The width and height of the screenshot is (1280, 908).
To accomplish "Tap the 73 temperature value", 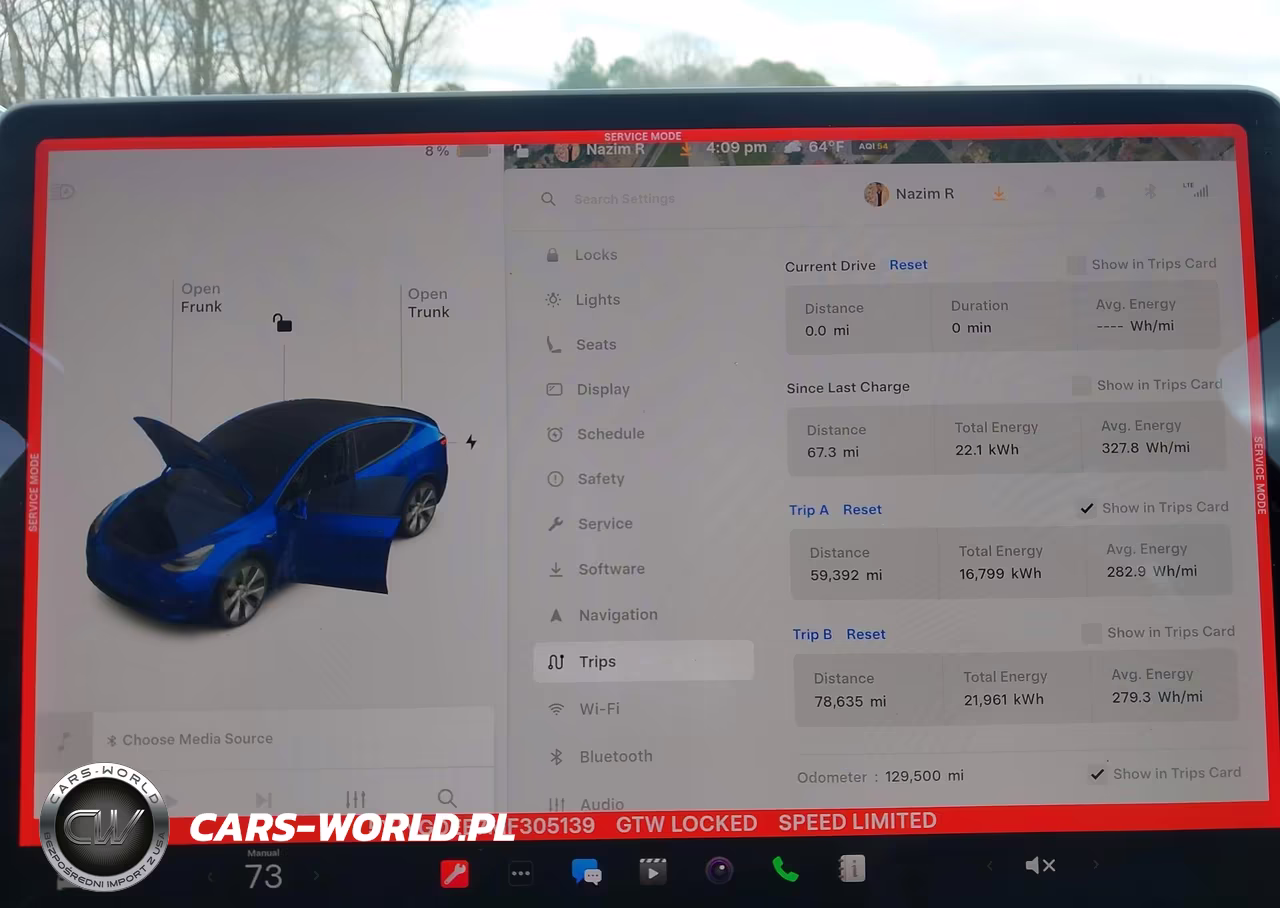I will coord(264,877).
